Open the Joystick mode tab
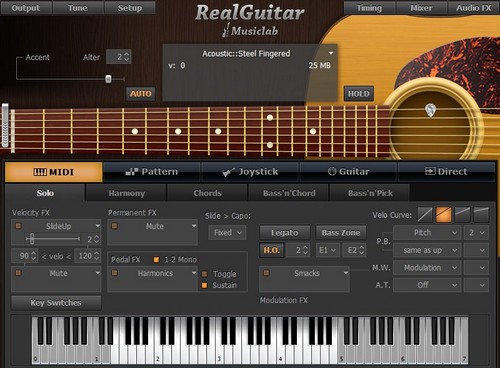Viewport: 500px width, 368px height. pyautogui.click(x=250, y=172)
